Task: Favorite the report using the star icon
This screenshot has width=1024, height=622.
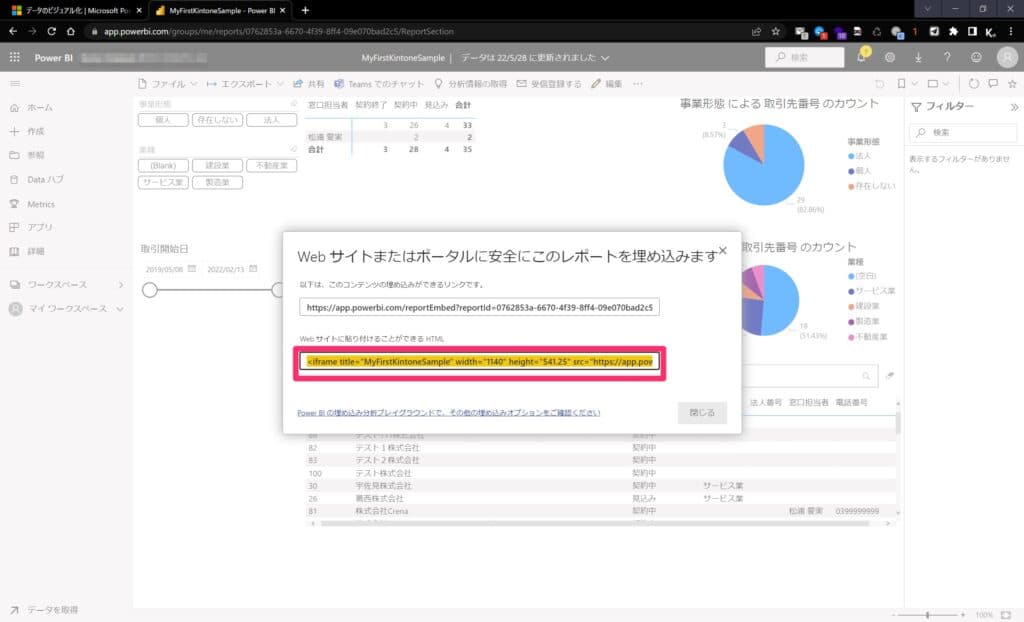Action: click(1012, 84)
